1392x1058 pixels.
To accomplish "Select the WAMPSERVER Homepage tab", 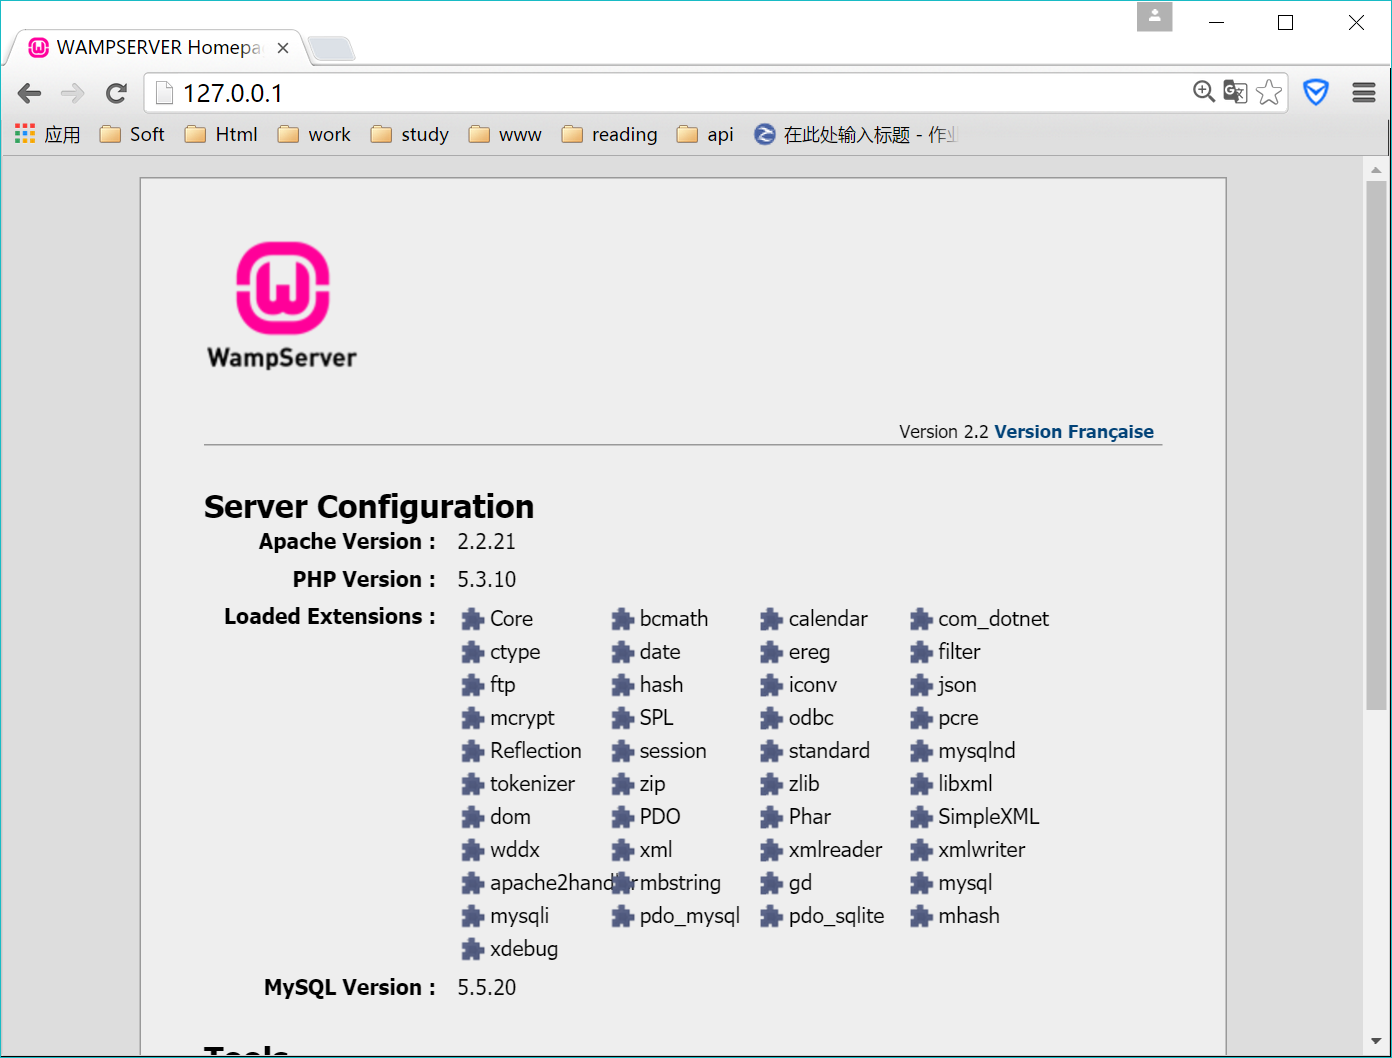I will [x=150, y=46].
